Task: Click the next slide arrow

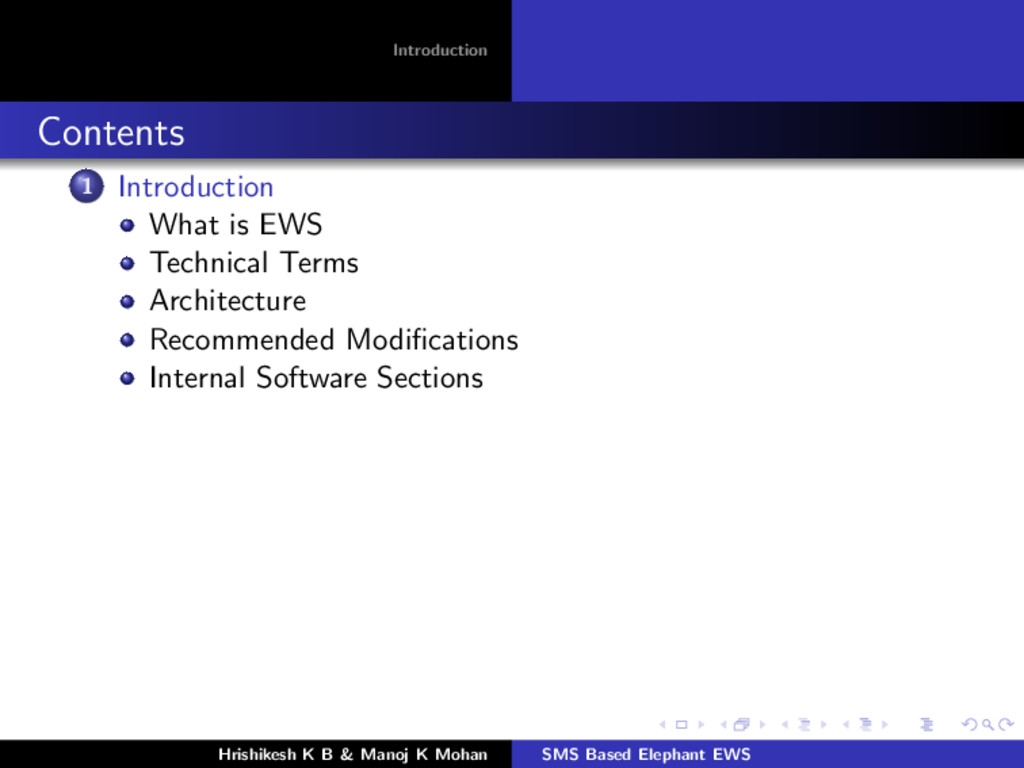Action: [x=701, y=724]
